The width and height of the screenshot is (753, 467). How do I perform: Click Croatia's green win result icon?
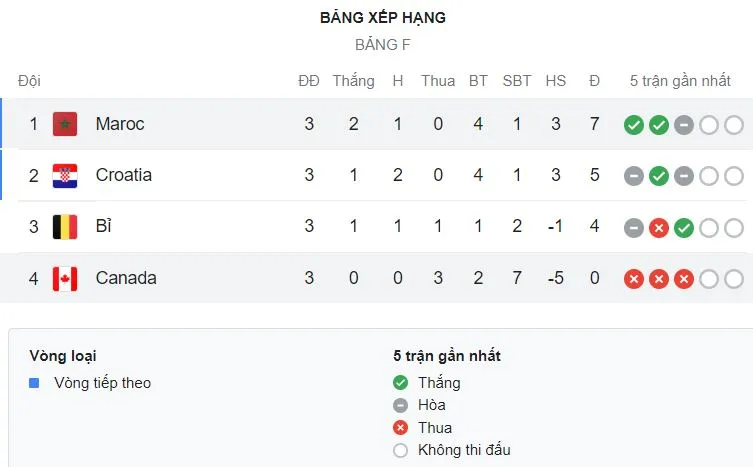pos(658,176)
